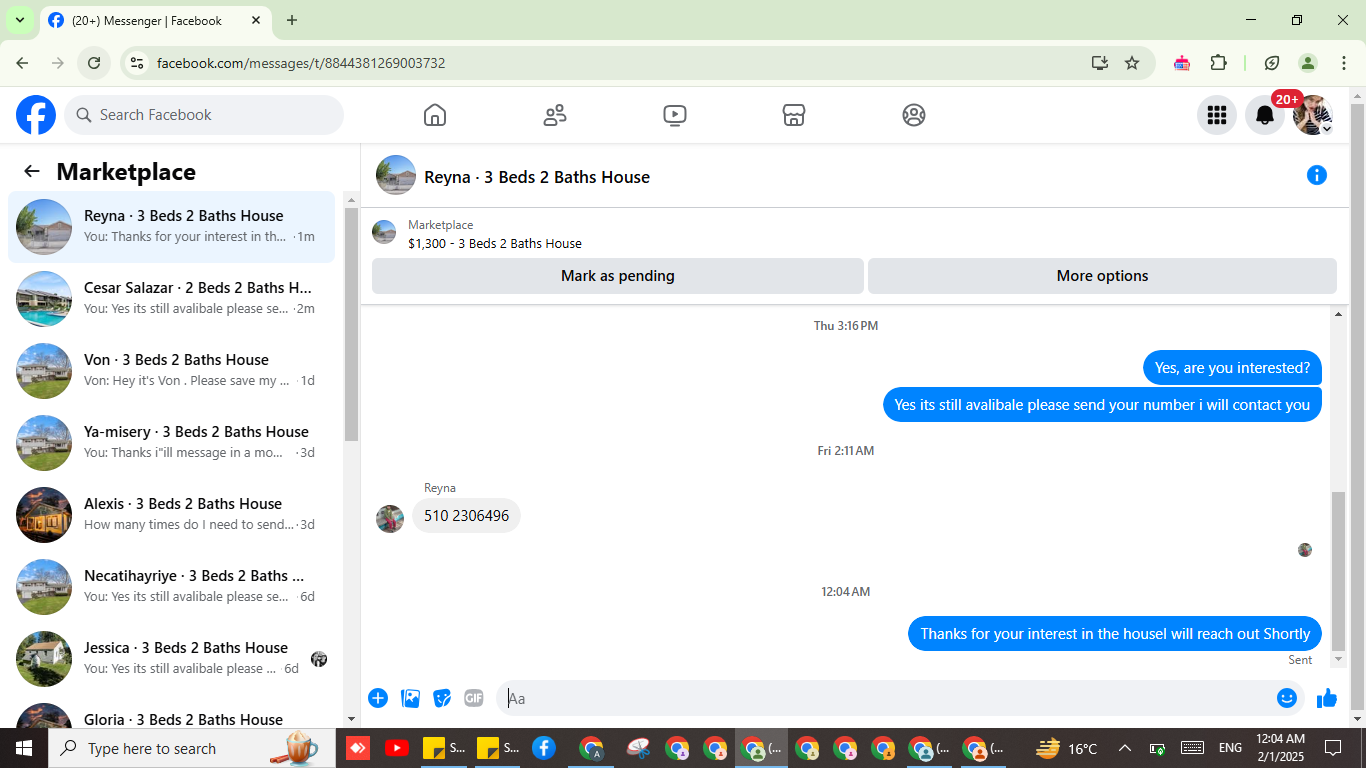Viewport: 1366px width, 768px height.
Task: Click Reyna · 3 Beds 2 Baths House header
Action: click(537, 177)
